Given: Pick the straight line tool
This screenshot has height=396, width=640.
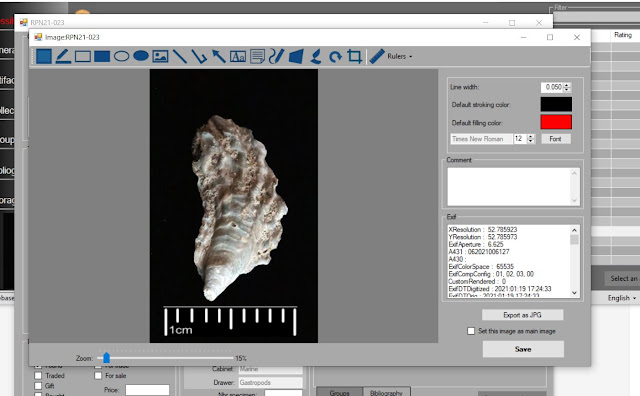Looking at the screenshot, I should coord(180,56).
